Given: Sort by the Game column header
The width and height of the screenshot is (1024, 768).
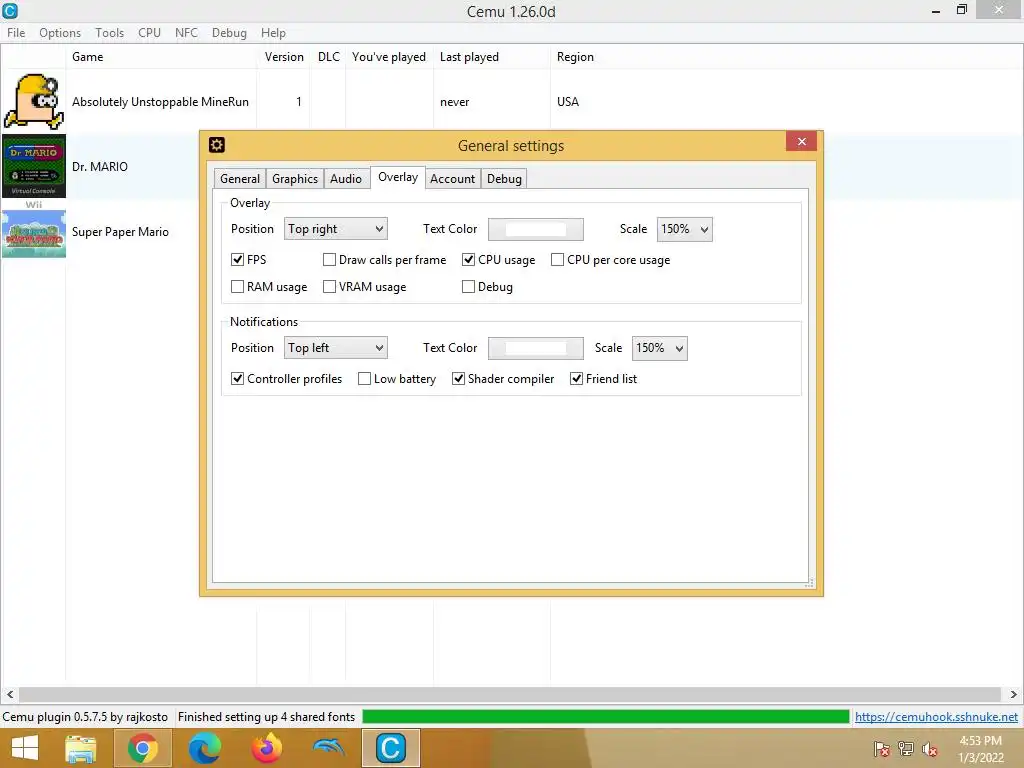Looking at the screenshot, I should click(161, 57).
